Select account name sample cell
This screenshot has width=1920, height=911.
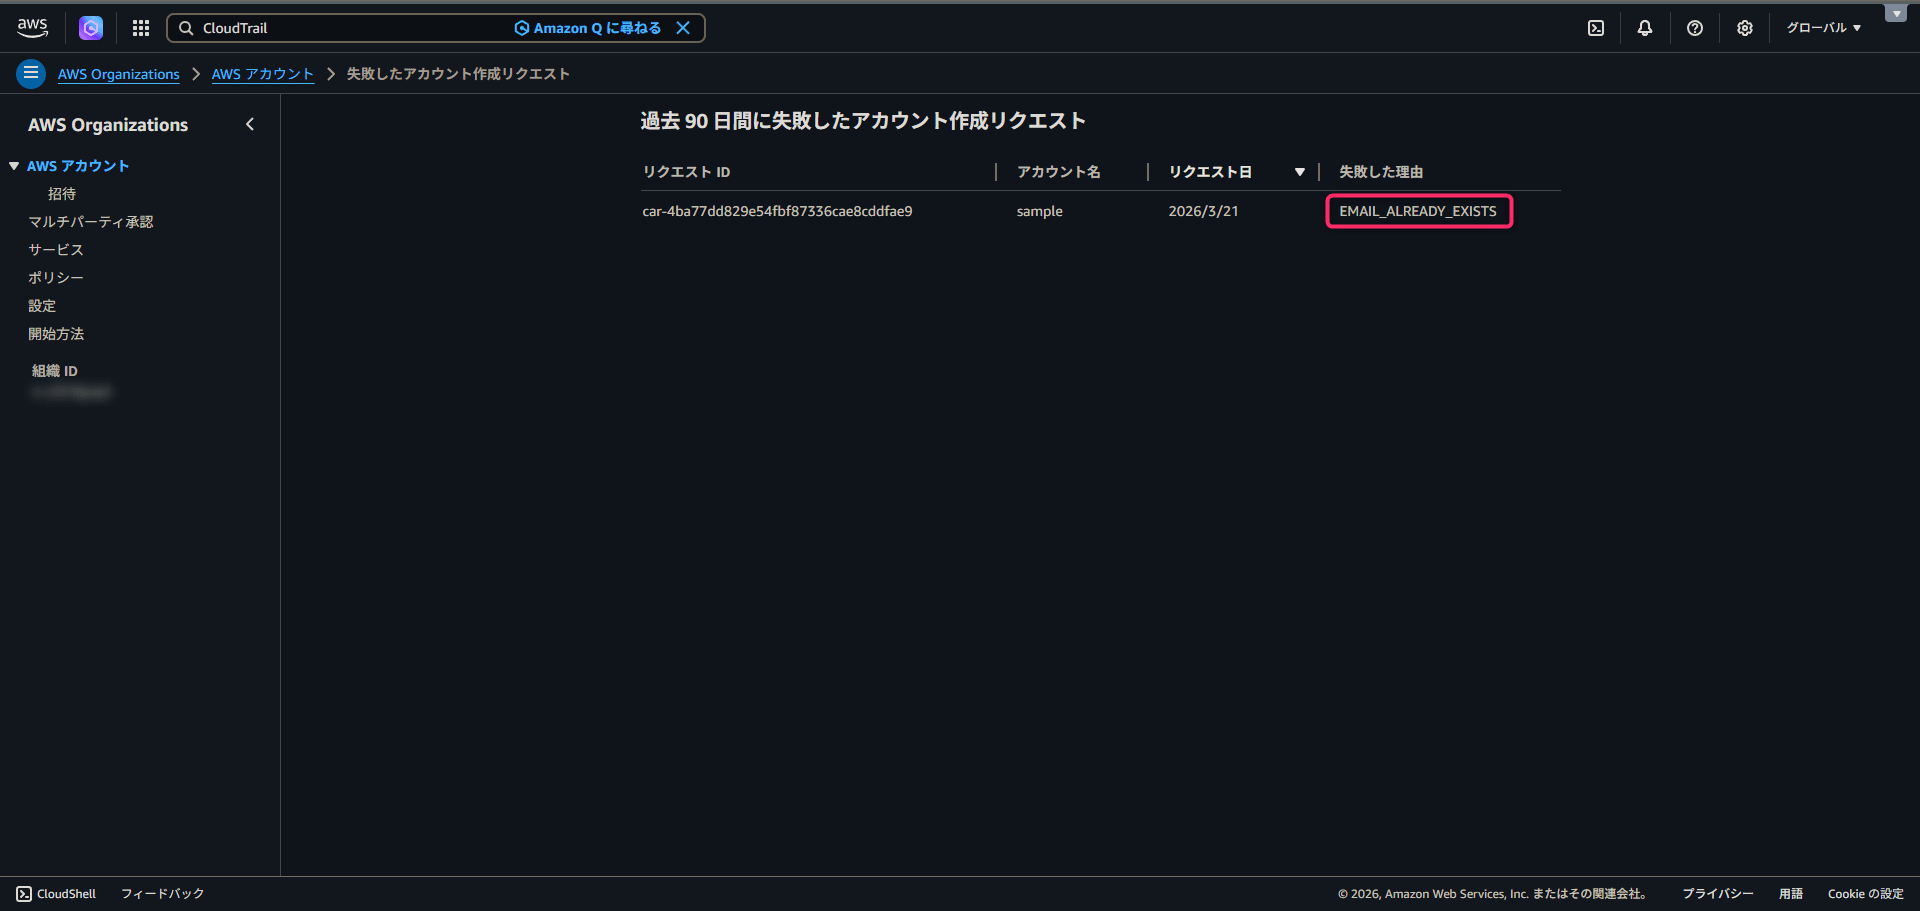(x=1040, y=211)
